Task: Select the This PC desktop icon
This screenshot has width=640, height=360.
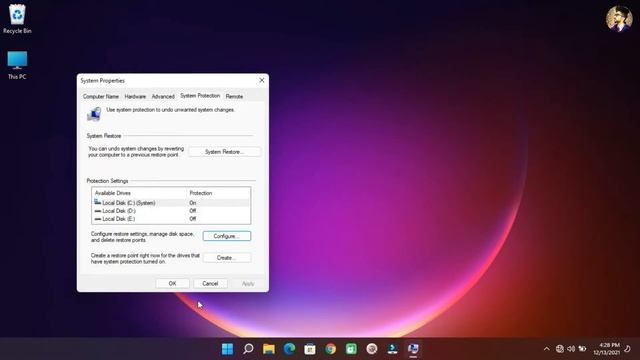Action: [x=17, y=64]
